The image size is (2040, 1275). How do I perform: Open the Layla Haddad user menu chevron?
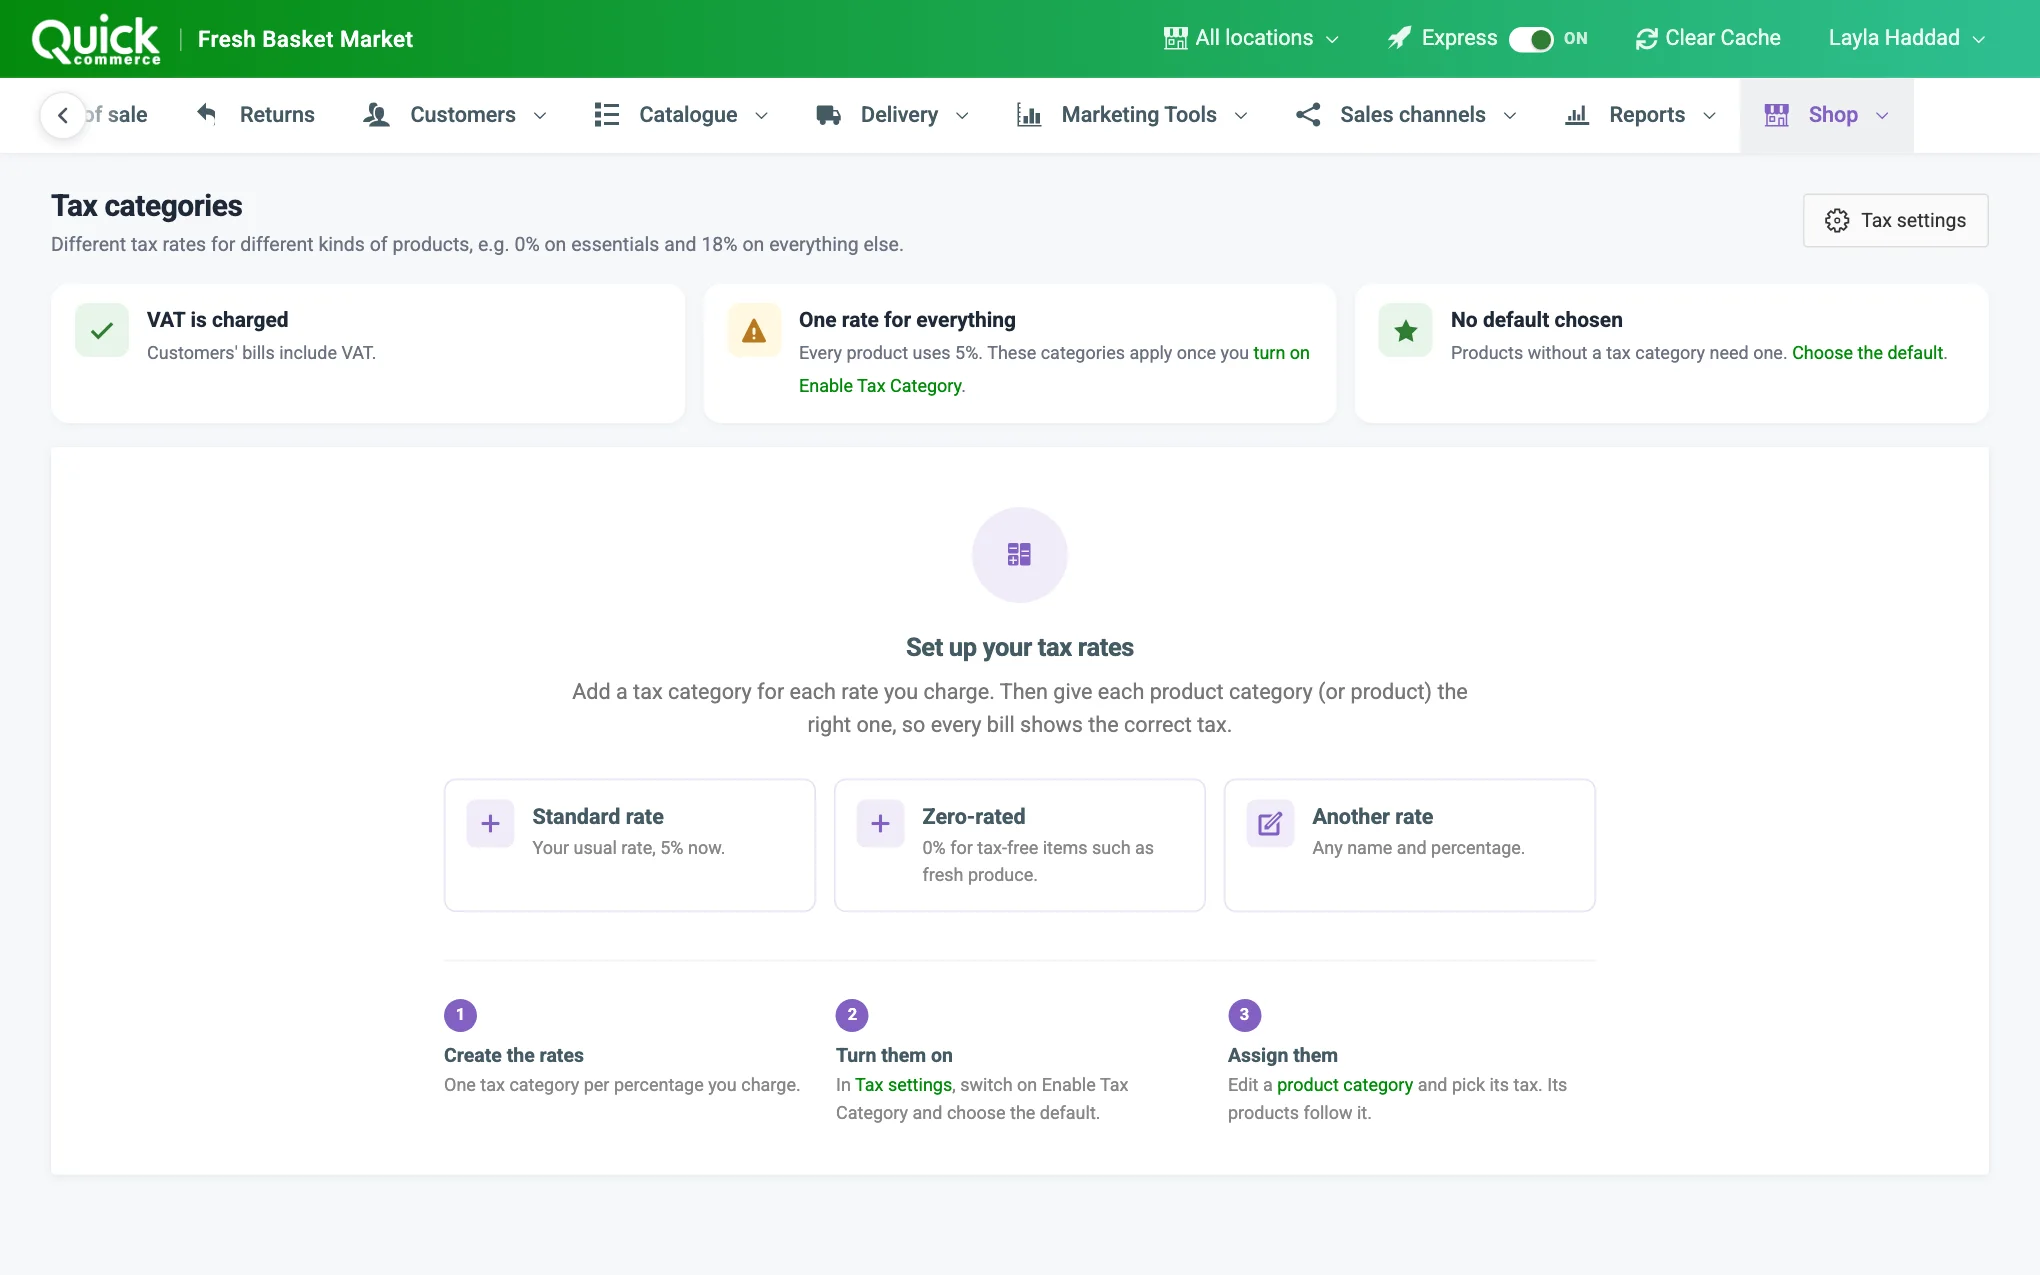1979,39
